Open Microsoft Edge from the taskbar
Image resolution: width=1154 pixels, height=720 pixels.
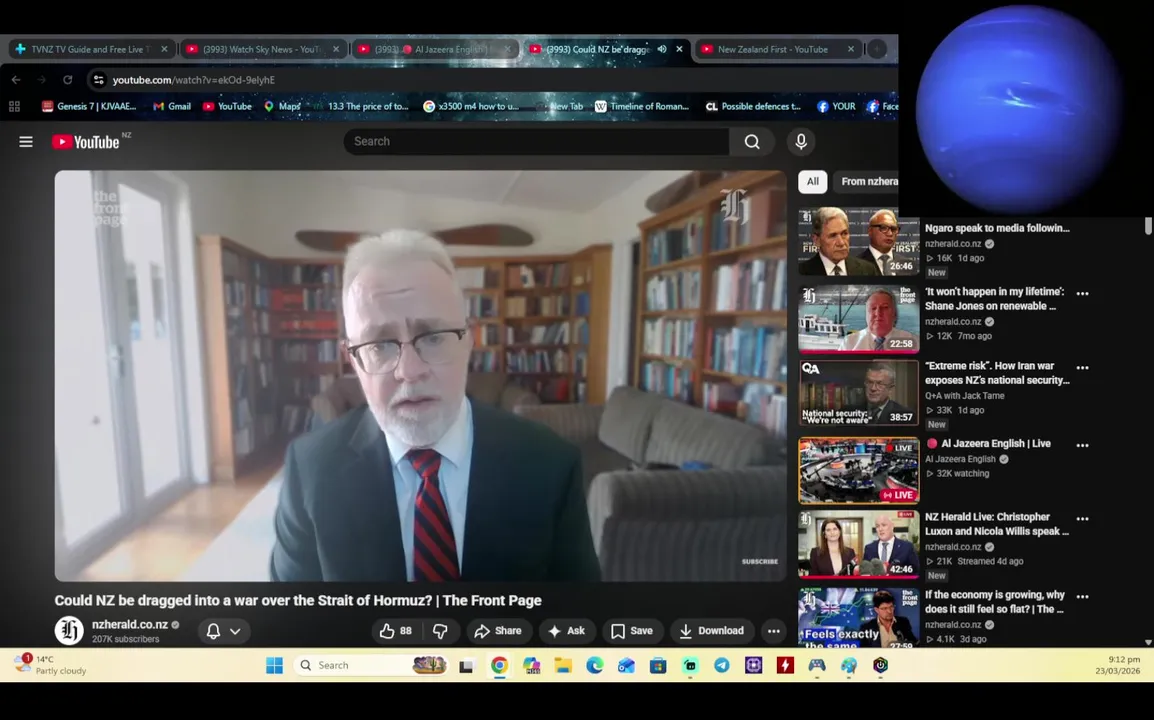click(x=595, y=666)
